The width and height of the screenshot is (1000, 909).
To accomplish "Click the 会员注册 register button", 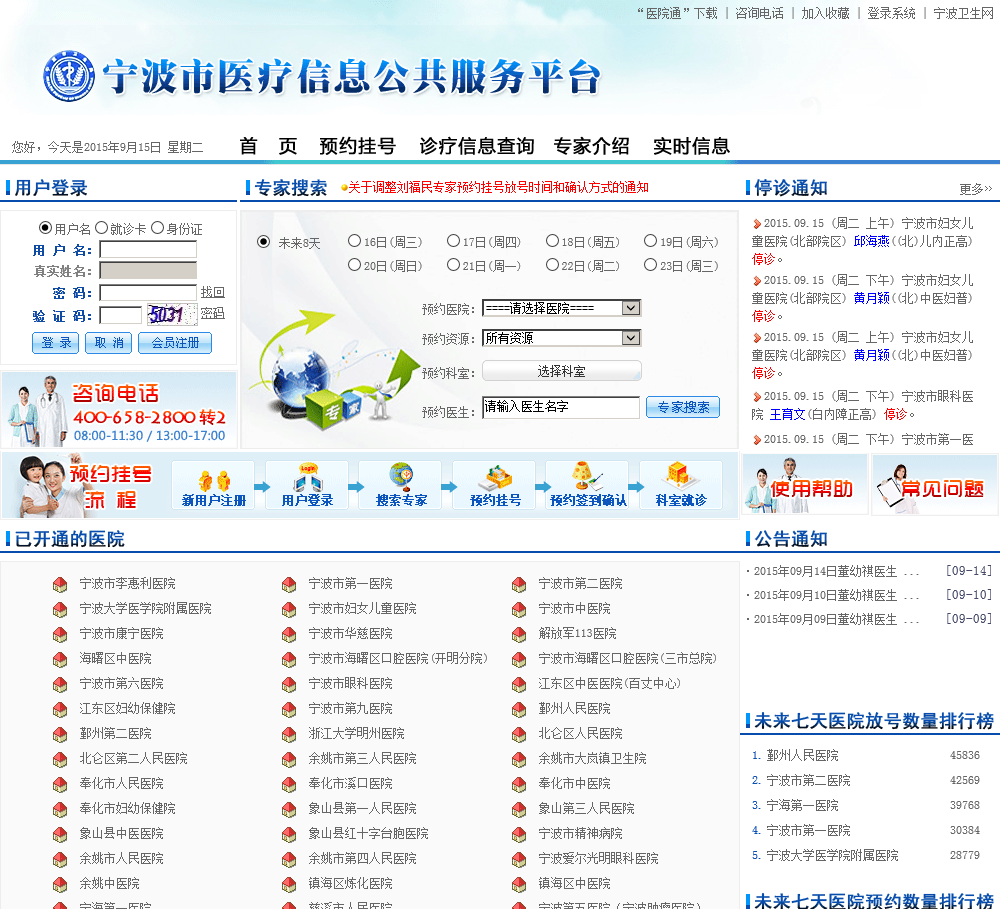I will (175, 343).
